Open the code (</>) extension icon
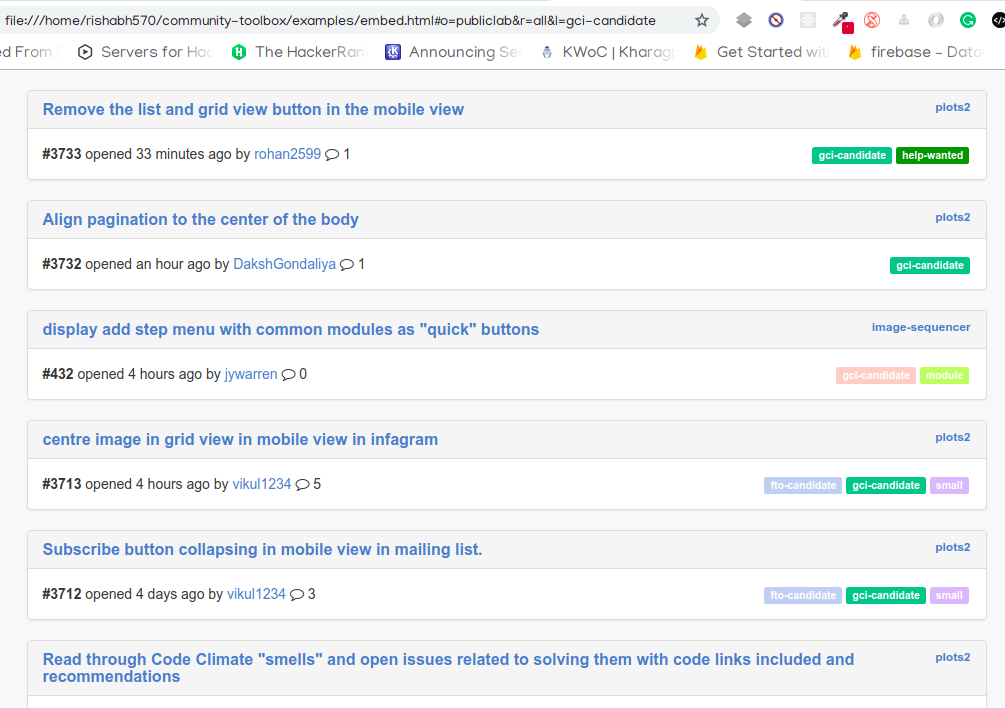The height and width of the screenshot is (708, 1005). click(x=997, y=20)
